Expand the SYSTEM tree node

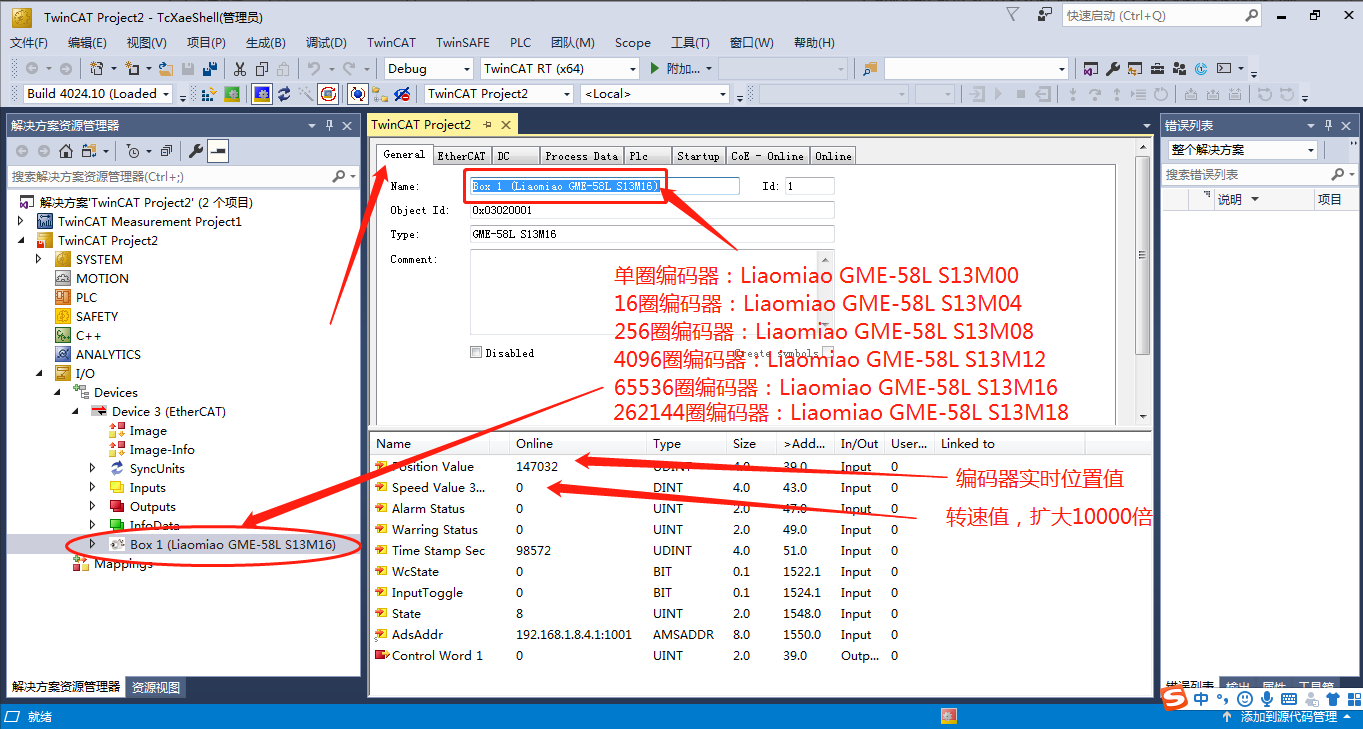pos(39,259)
